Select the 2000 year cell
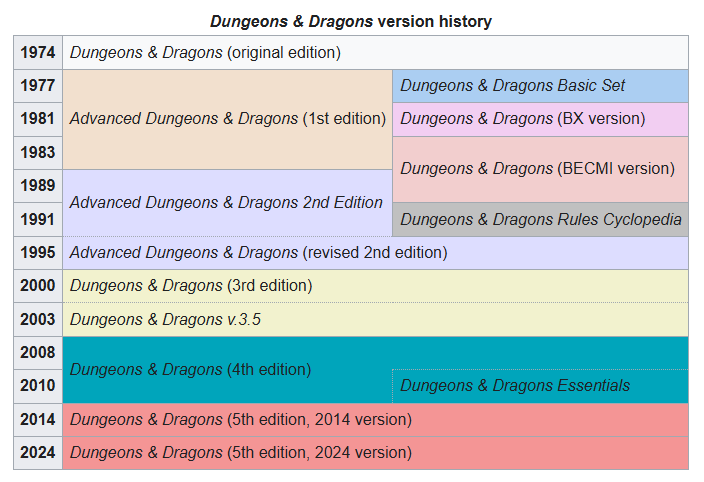This screenshot has width=704, height=482. tap(38, 286)
